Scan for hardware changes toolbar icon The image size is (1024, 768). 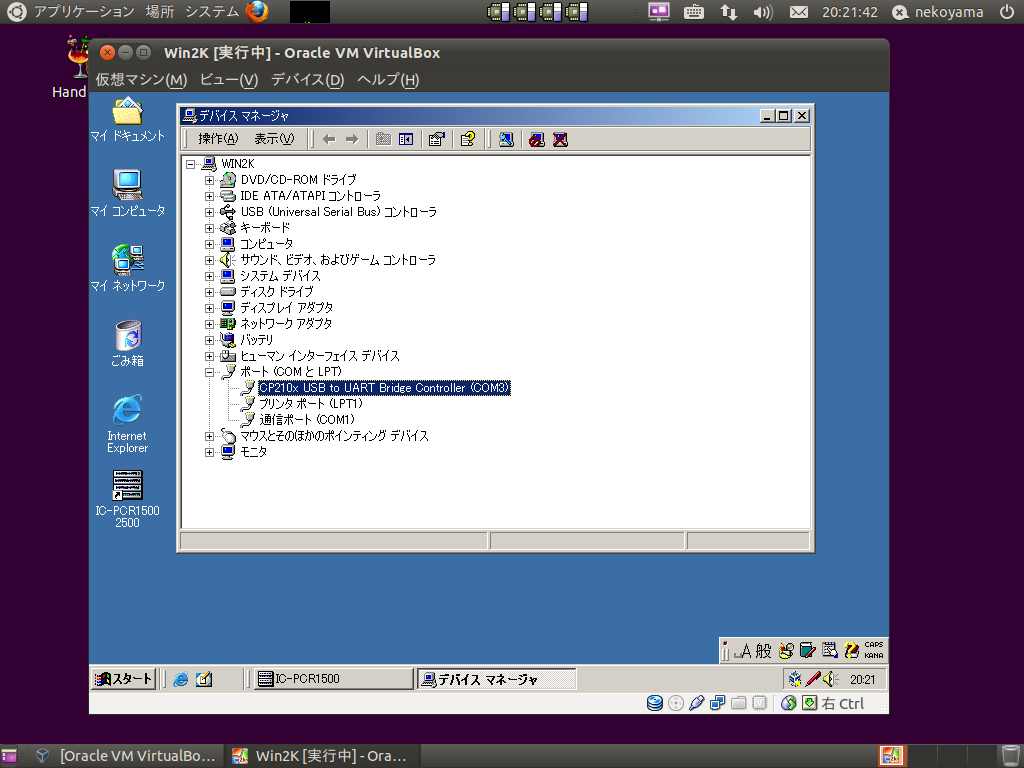click(x=506, y=139)
